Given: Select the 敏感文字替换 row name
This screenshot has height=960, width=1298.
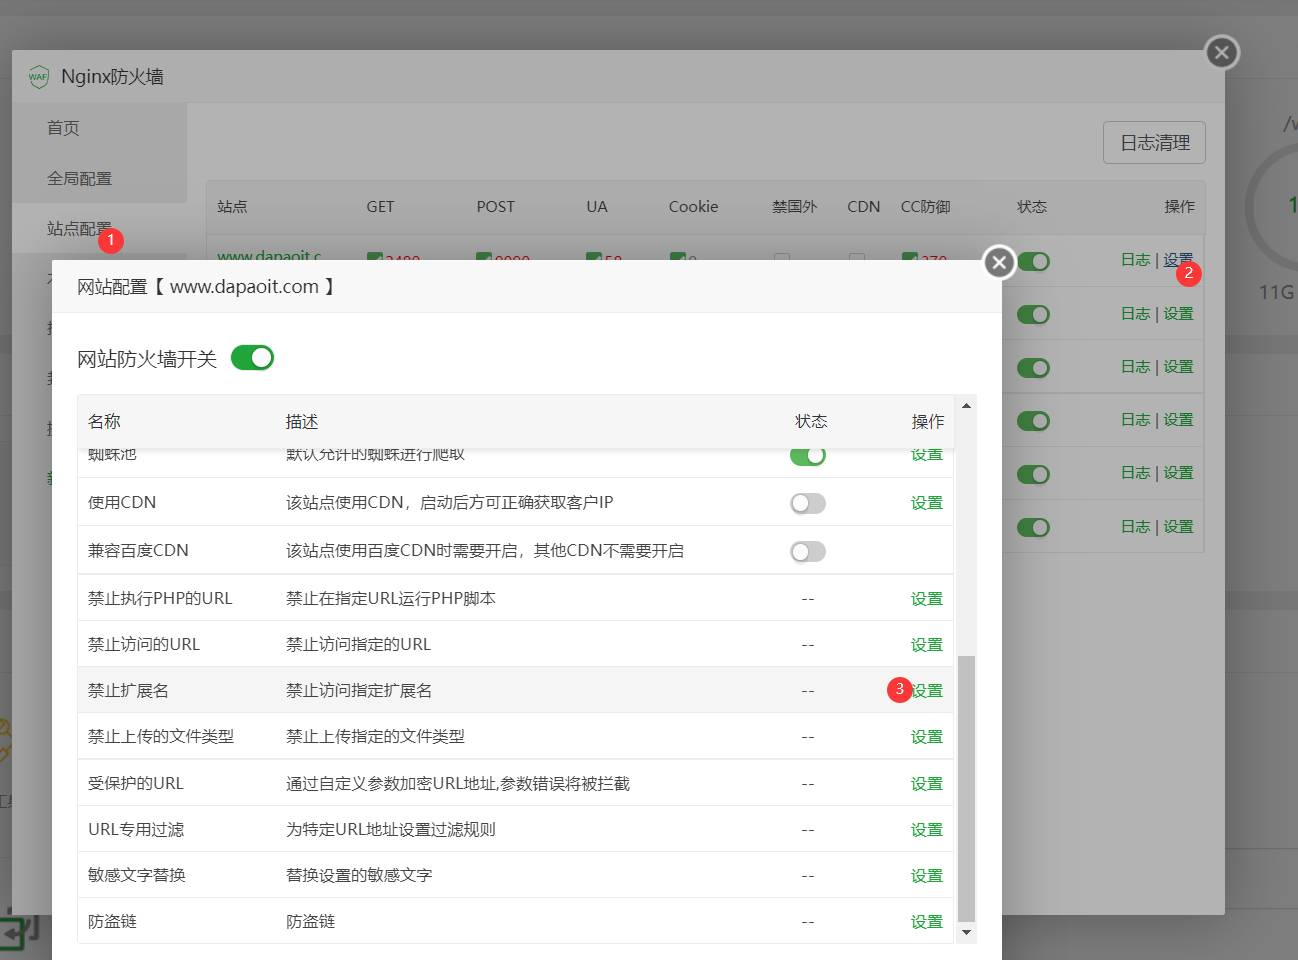Looking at the screenshot, I should point(137,876).
